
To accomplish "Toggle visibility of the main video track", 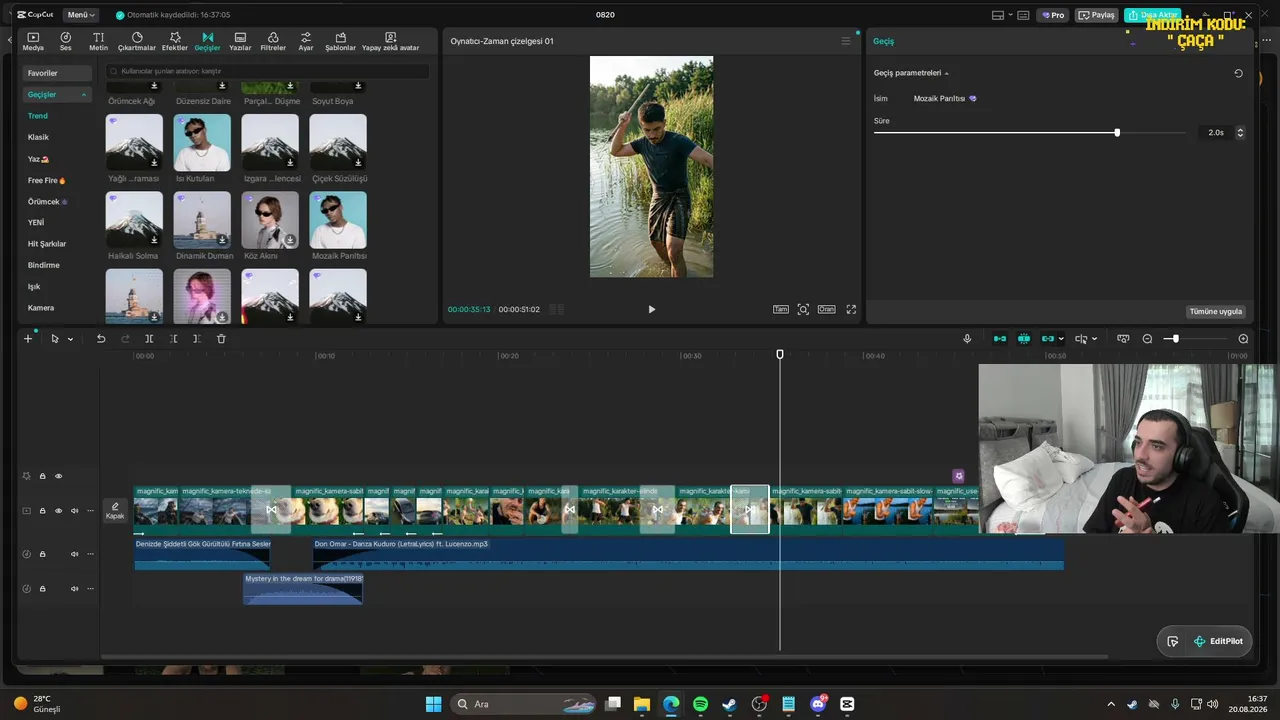I will 58,511.
